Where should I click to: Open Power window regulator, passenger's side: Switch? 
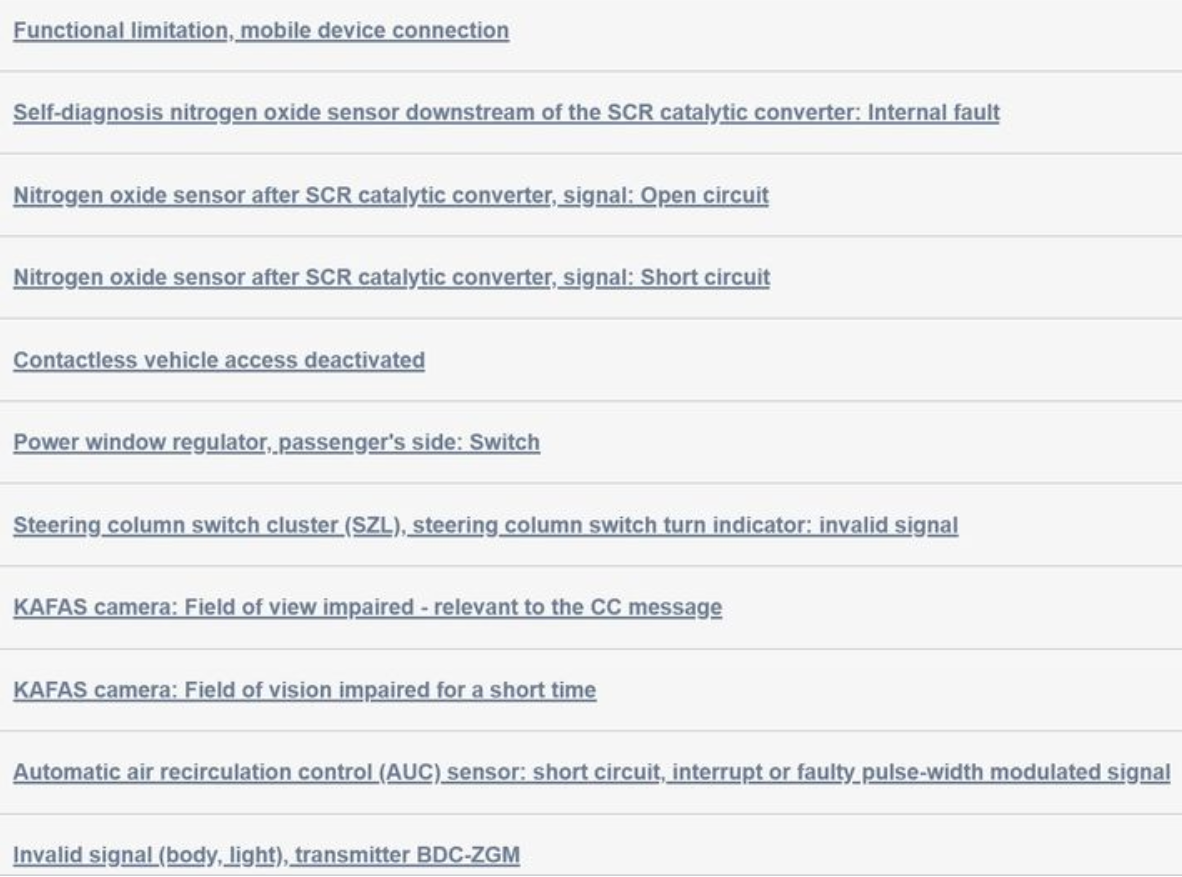(x=276, y=443)
